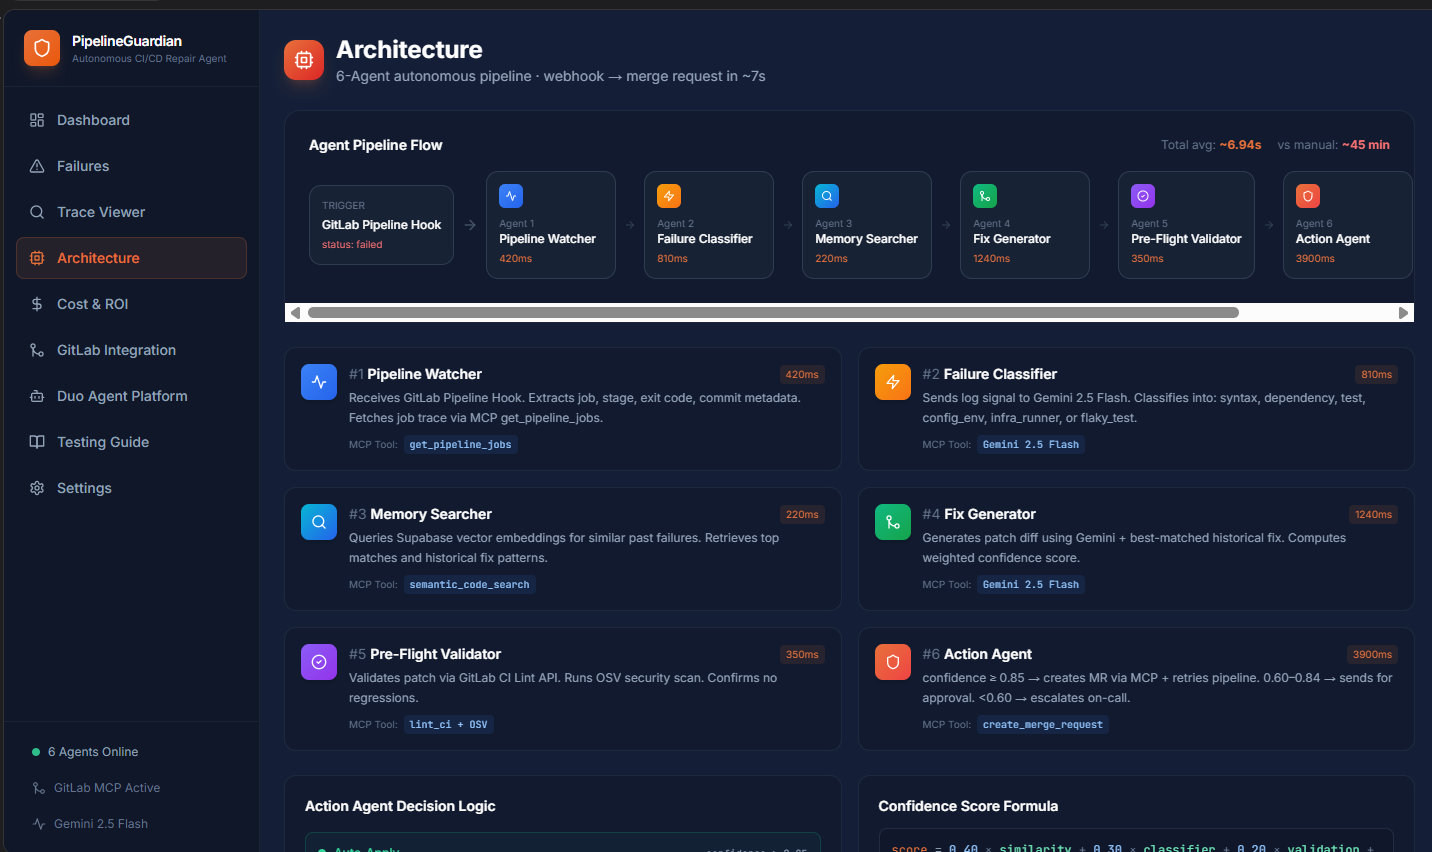Click the '~45 min' manual time value
Image resolution: width=1432 pixels, height=852 pixels.
click(1366, 145)
